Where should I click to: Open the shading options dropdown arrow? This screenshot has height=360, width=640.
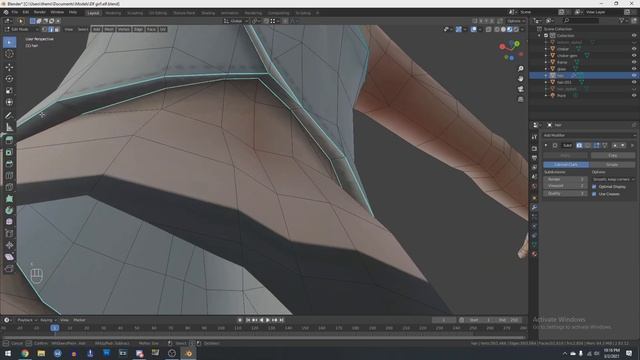click(x=523, y=29)
